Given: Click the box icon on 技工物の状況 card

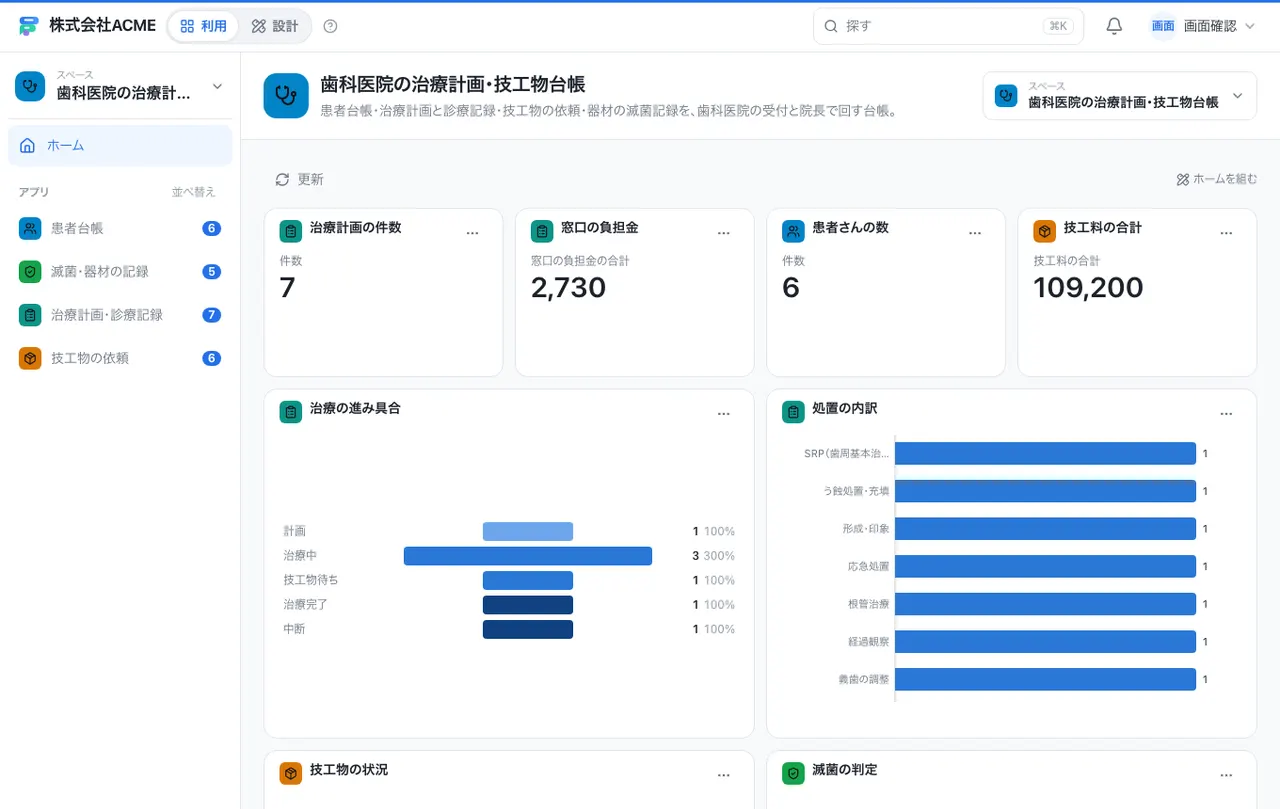Looking at the screenshot, I should pyautogui.click(x=291, y=774).
